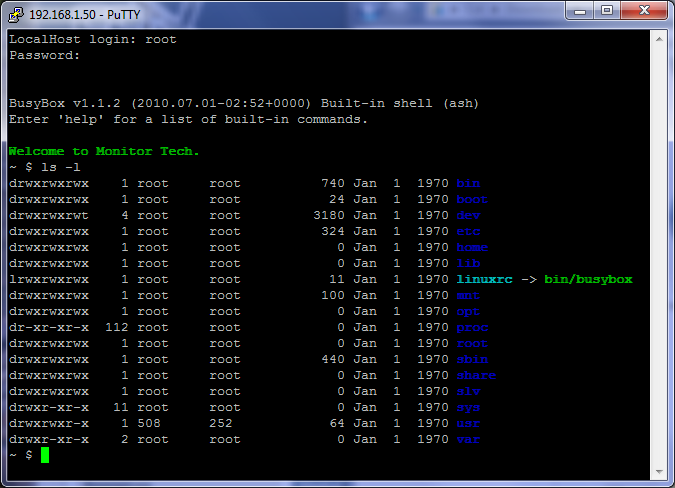Click the scrollbar down arrow

click(659, 472)
